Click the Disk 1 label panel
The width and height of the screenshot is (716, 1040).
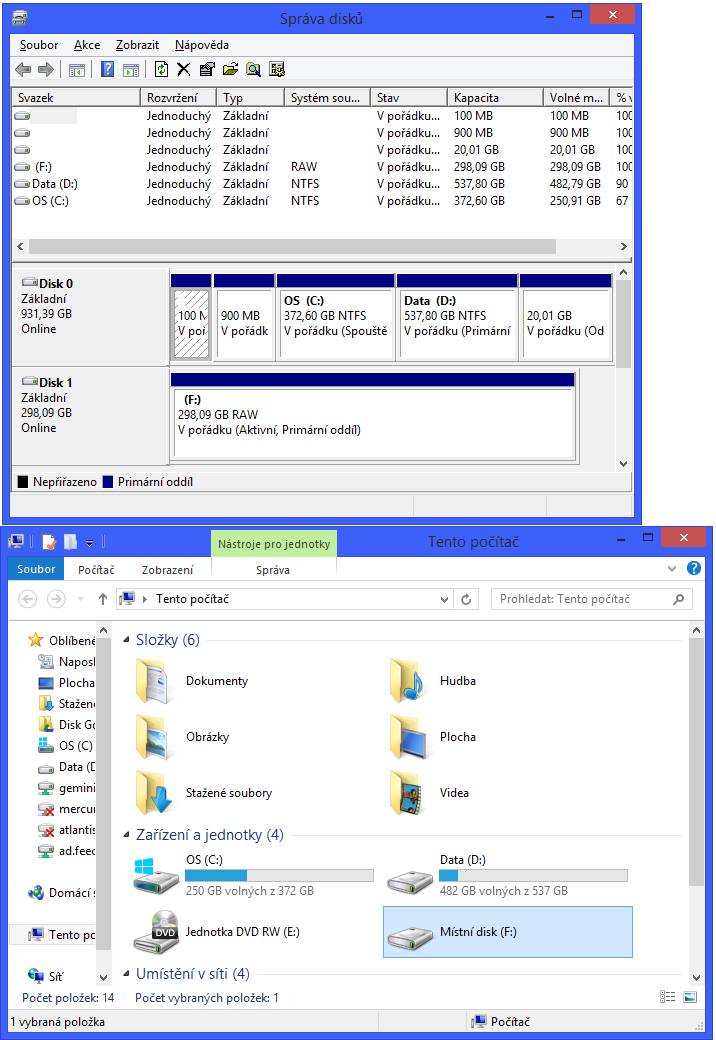pos(90,416)
